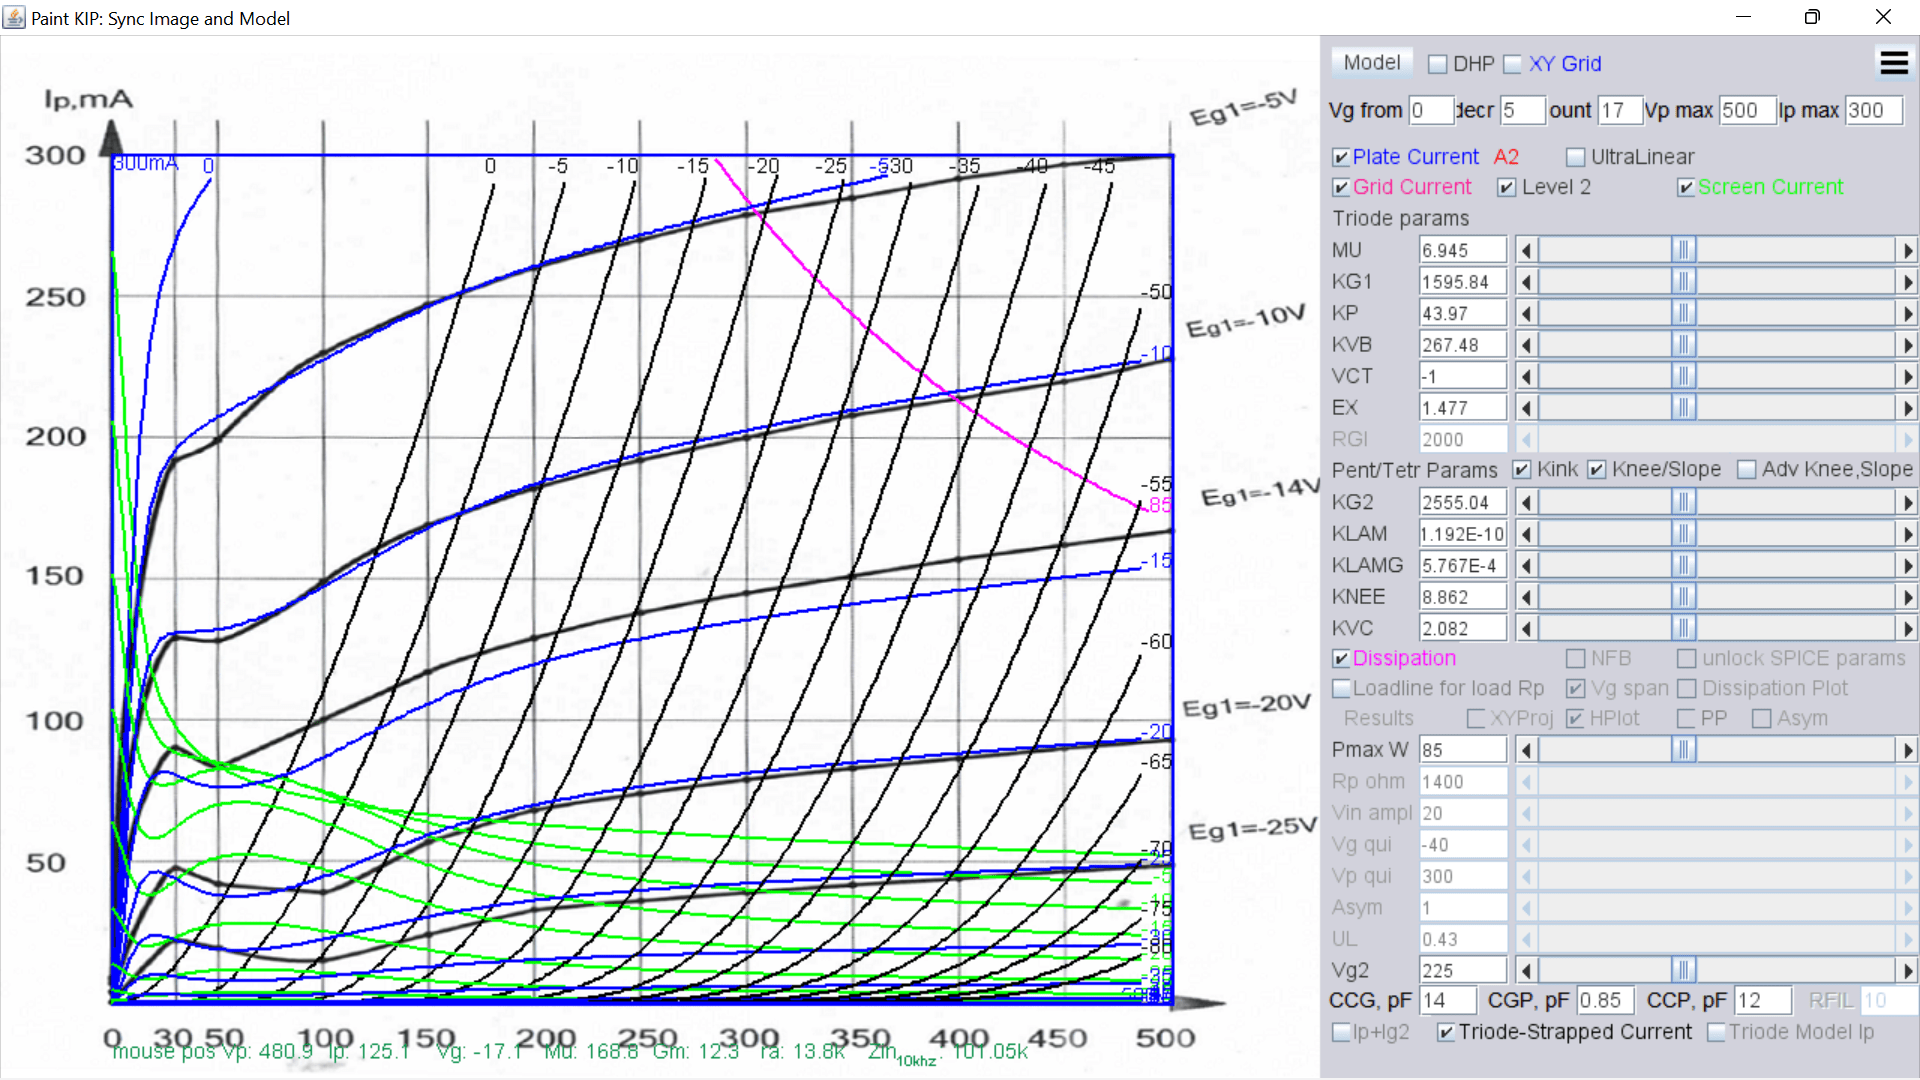
Task: Click the KG2 slider right arrow
Action: (1907, 502)
